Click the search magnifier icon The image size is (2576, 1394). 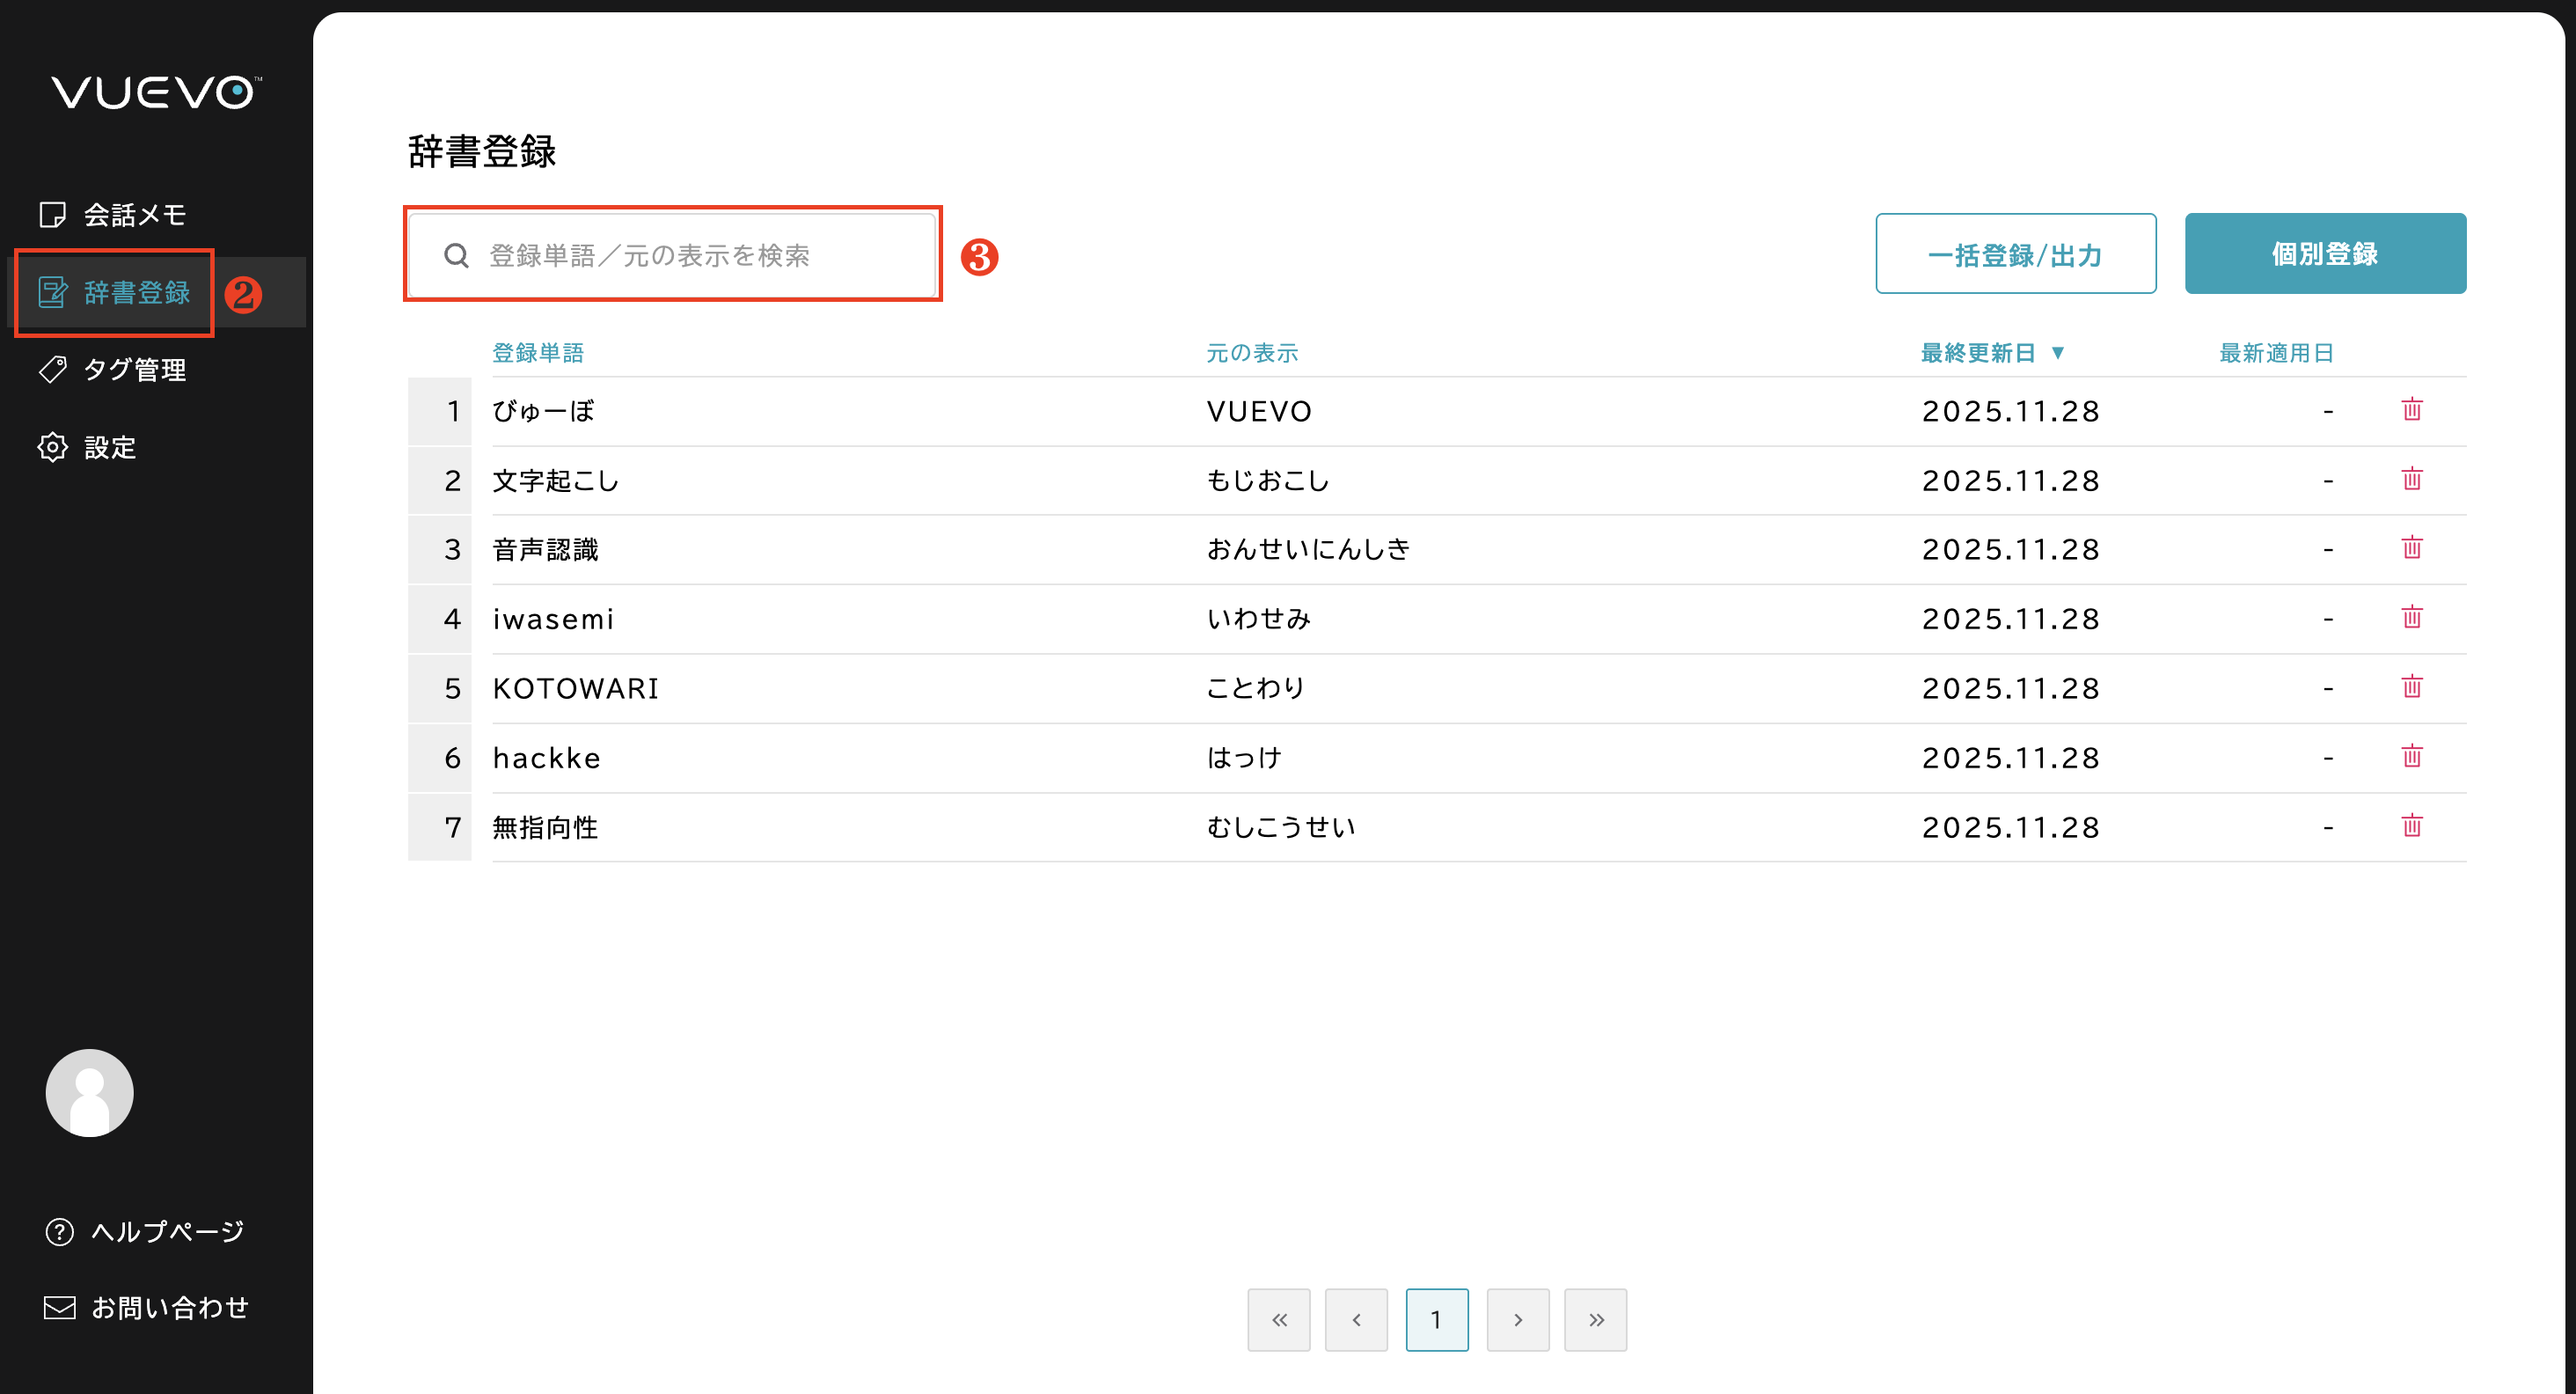[x=456, y=256]
